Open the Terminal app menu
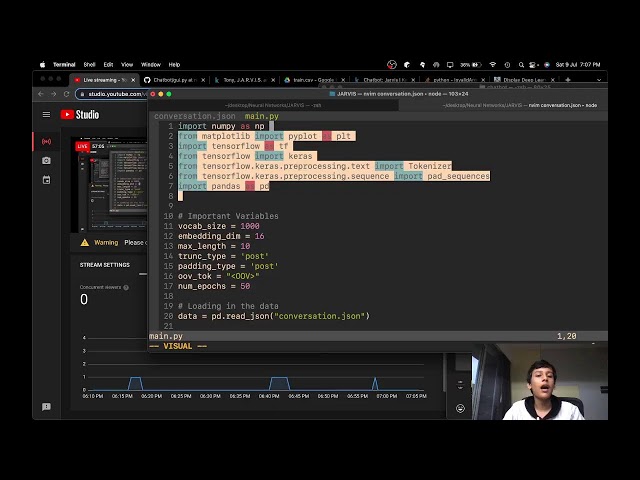The height and width of the screenshot is (480, 640). click(64, 64)
